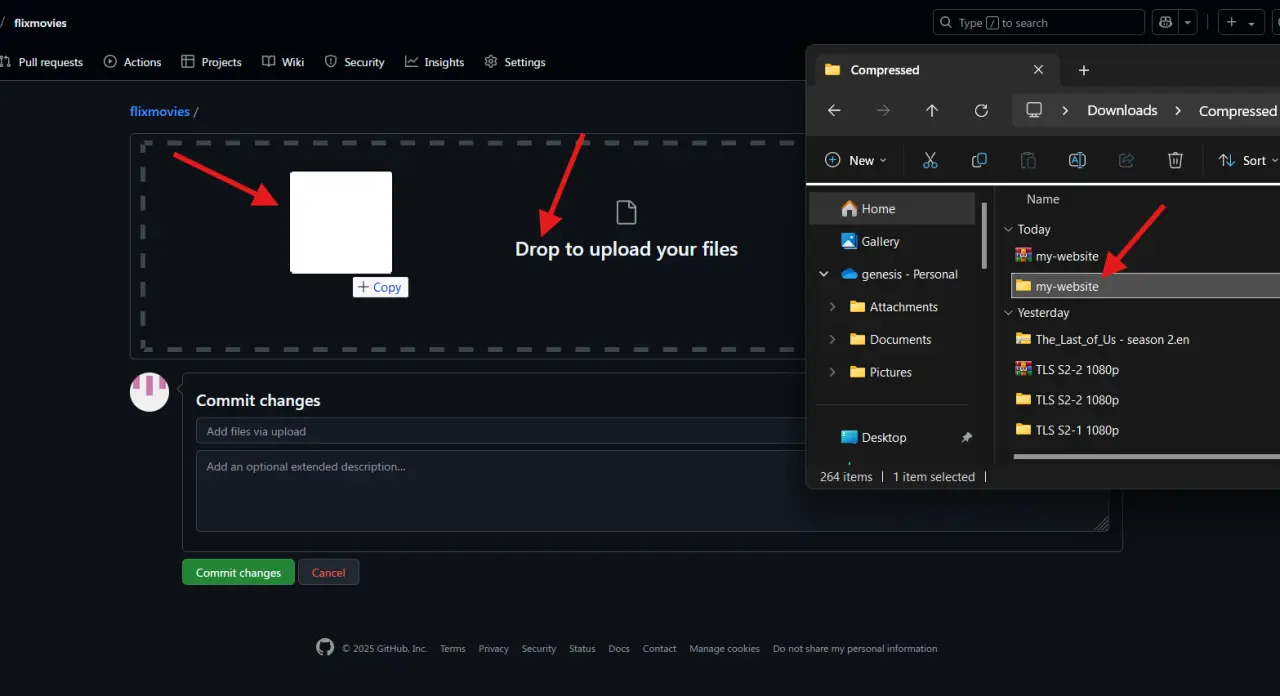Click the Delete trash icon
This screenshot has width=1280, height=696.
pyautogui.click(x=1175, y=160)
